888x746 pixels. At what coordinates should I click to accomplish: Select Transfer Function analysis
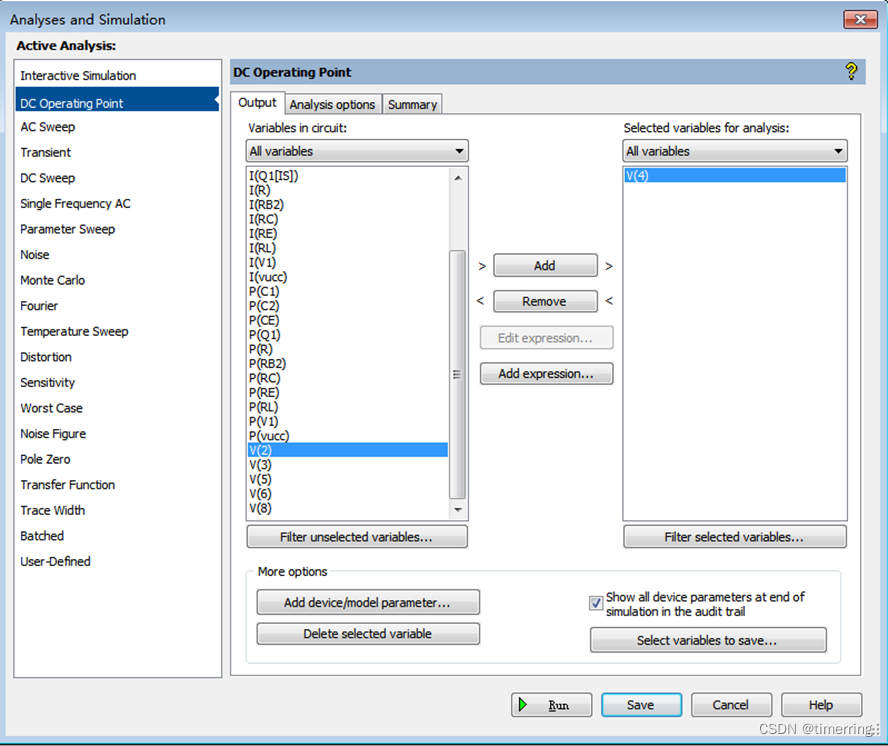(117, 485)
